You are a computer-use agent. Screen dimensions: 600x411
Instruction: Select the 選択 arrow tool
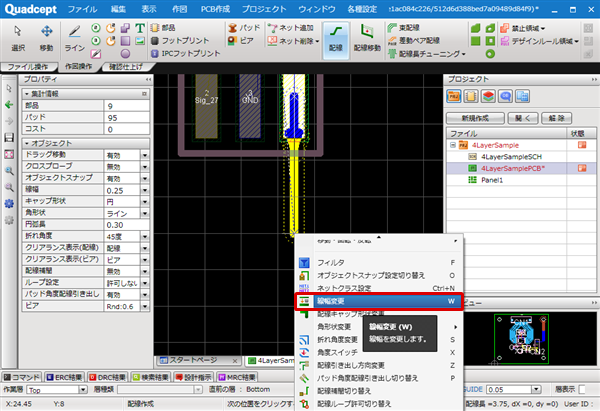[x=18, y=38]
